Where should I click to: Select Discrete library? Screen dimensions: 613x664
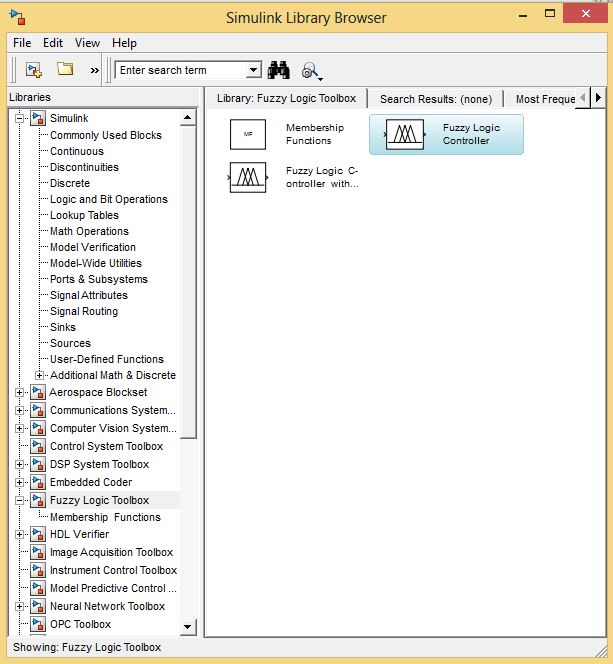coord(70,183)
